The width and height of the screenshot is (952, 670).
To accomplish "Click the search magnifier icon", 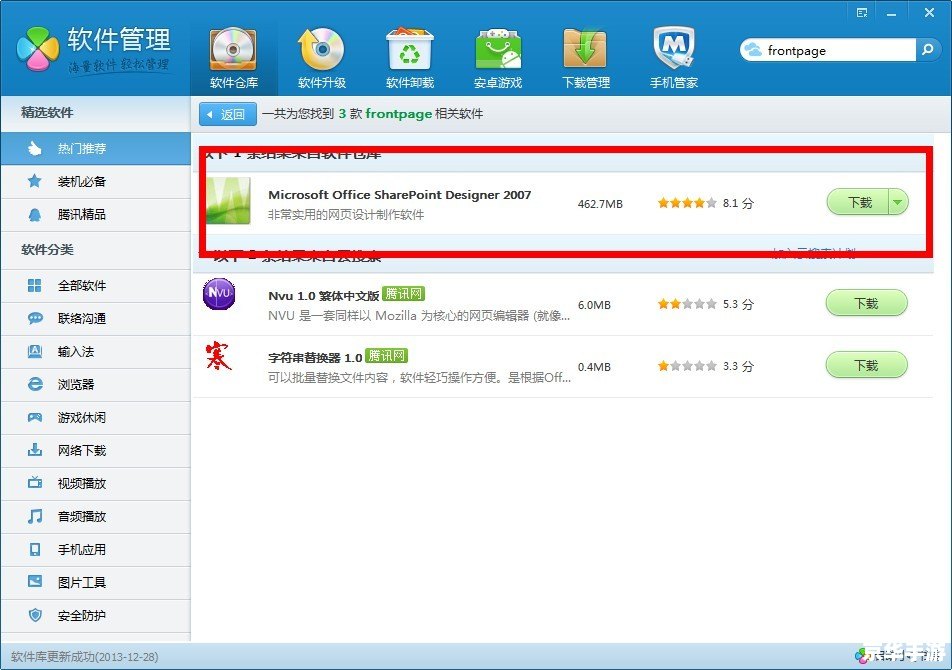I will 927,50.
